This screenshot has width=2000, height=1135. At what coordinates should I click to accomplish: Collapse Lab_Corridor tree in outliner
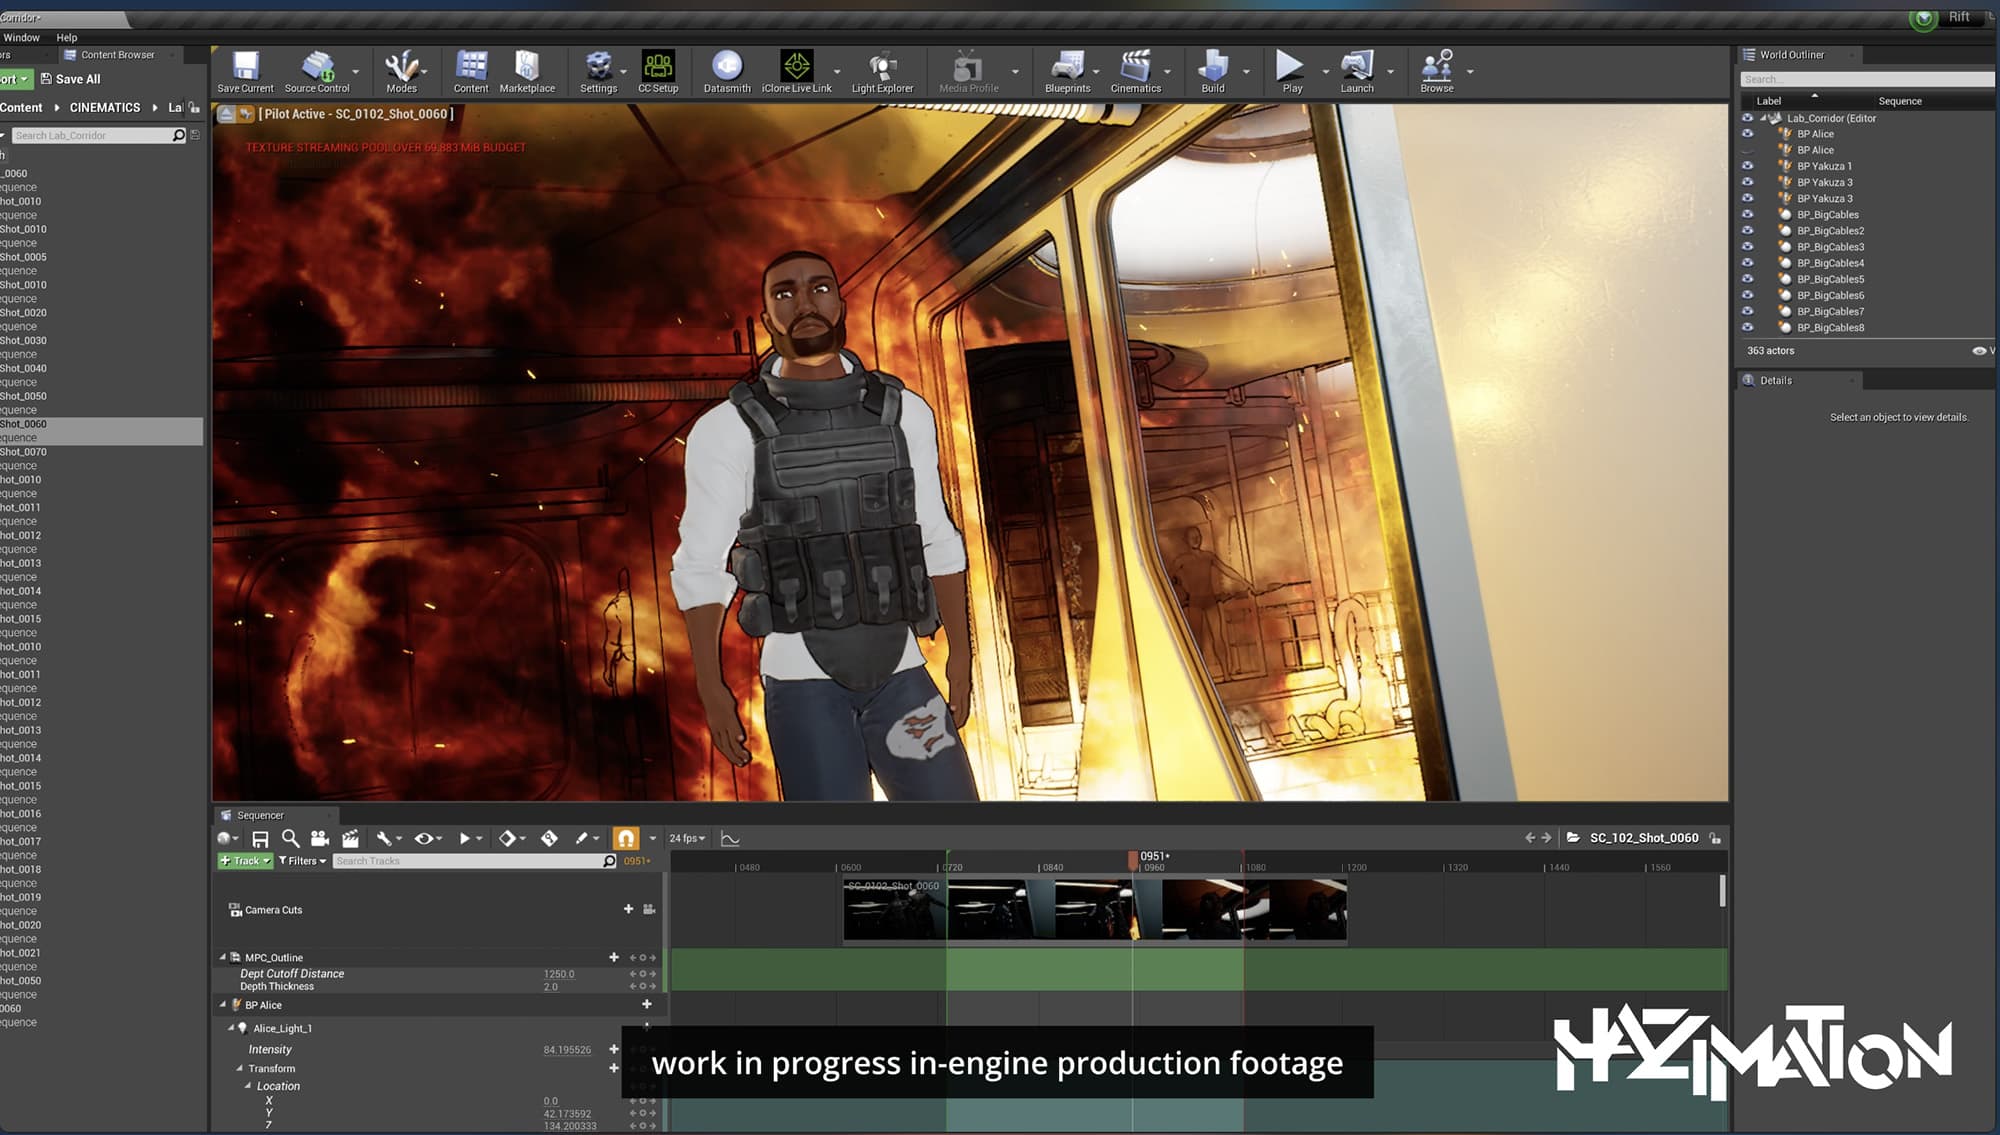tap(1763, 118)
